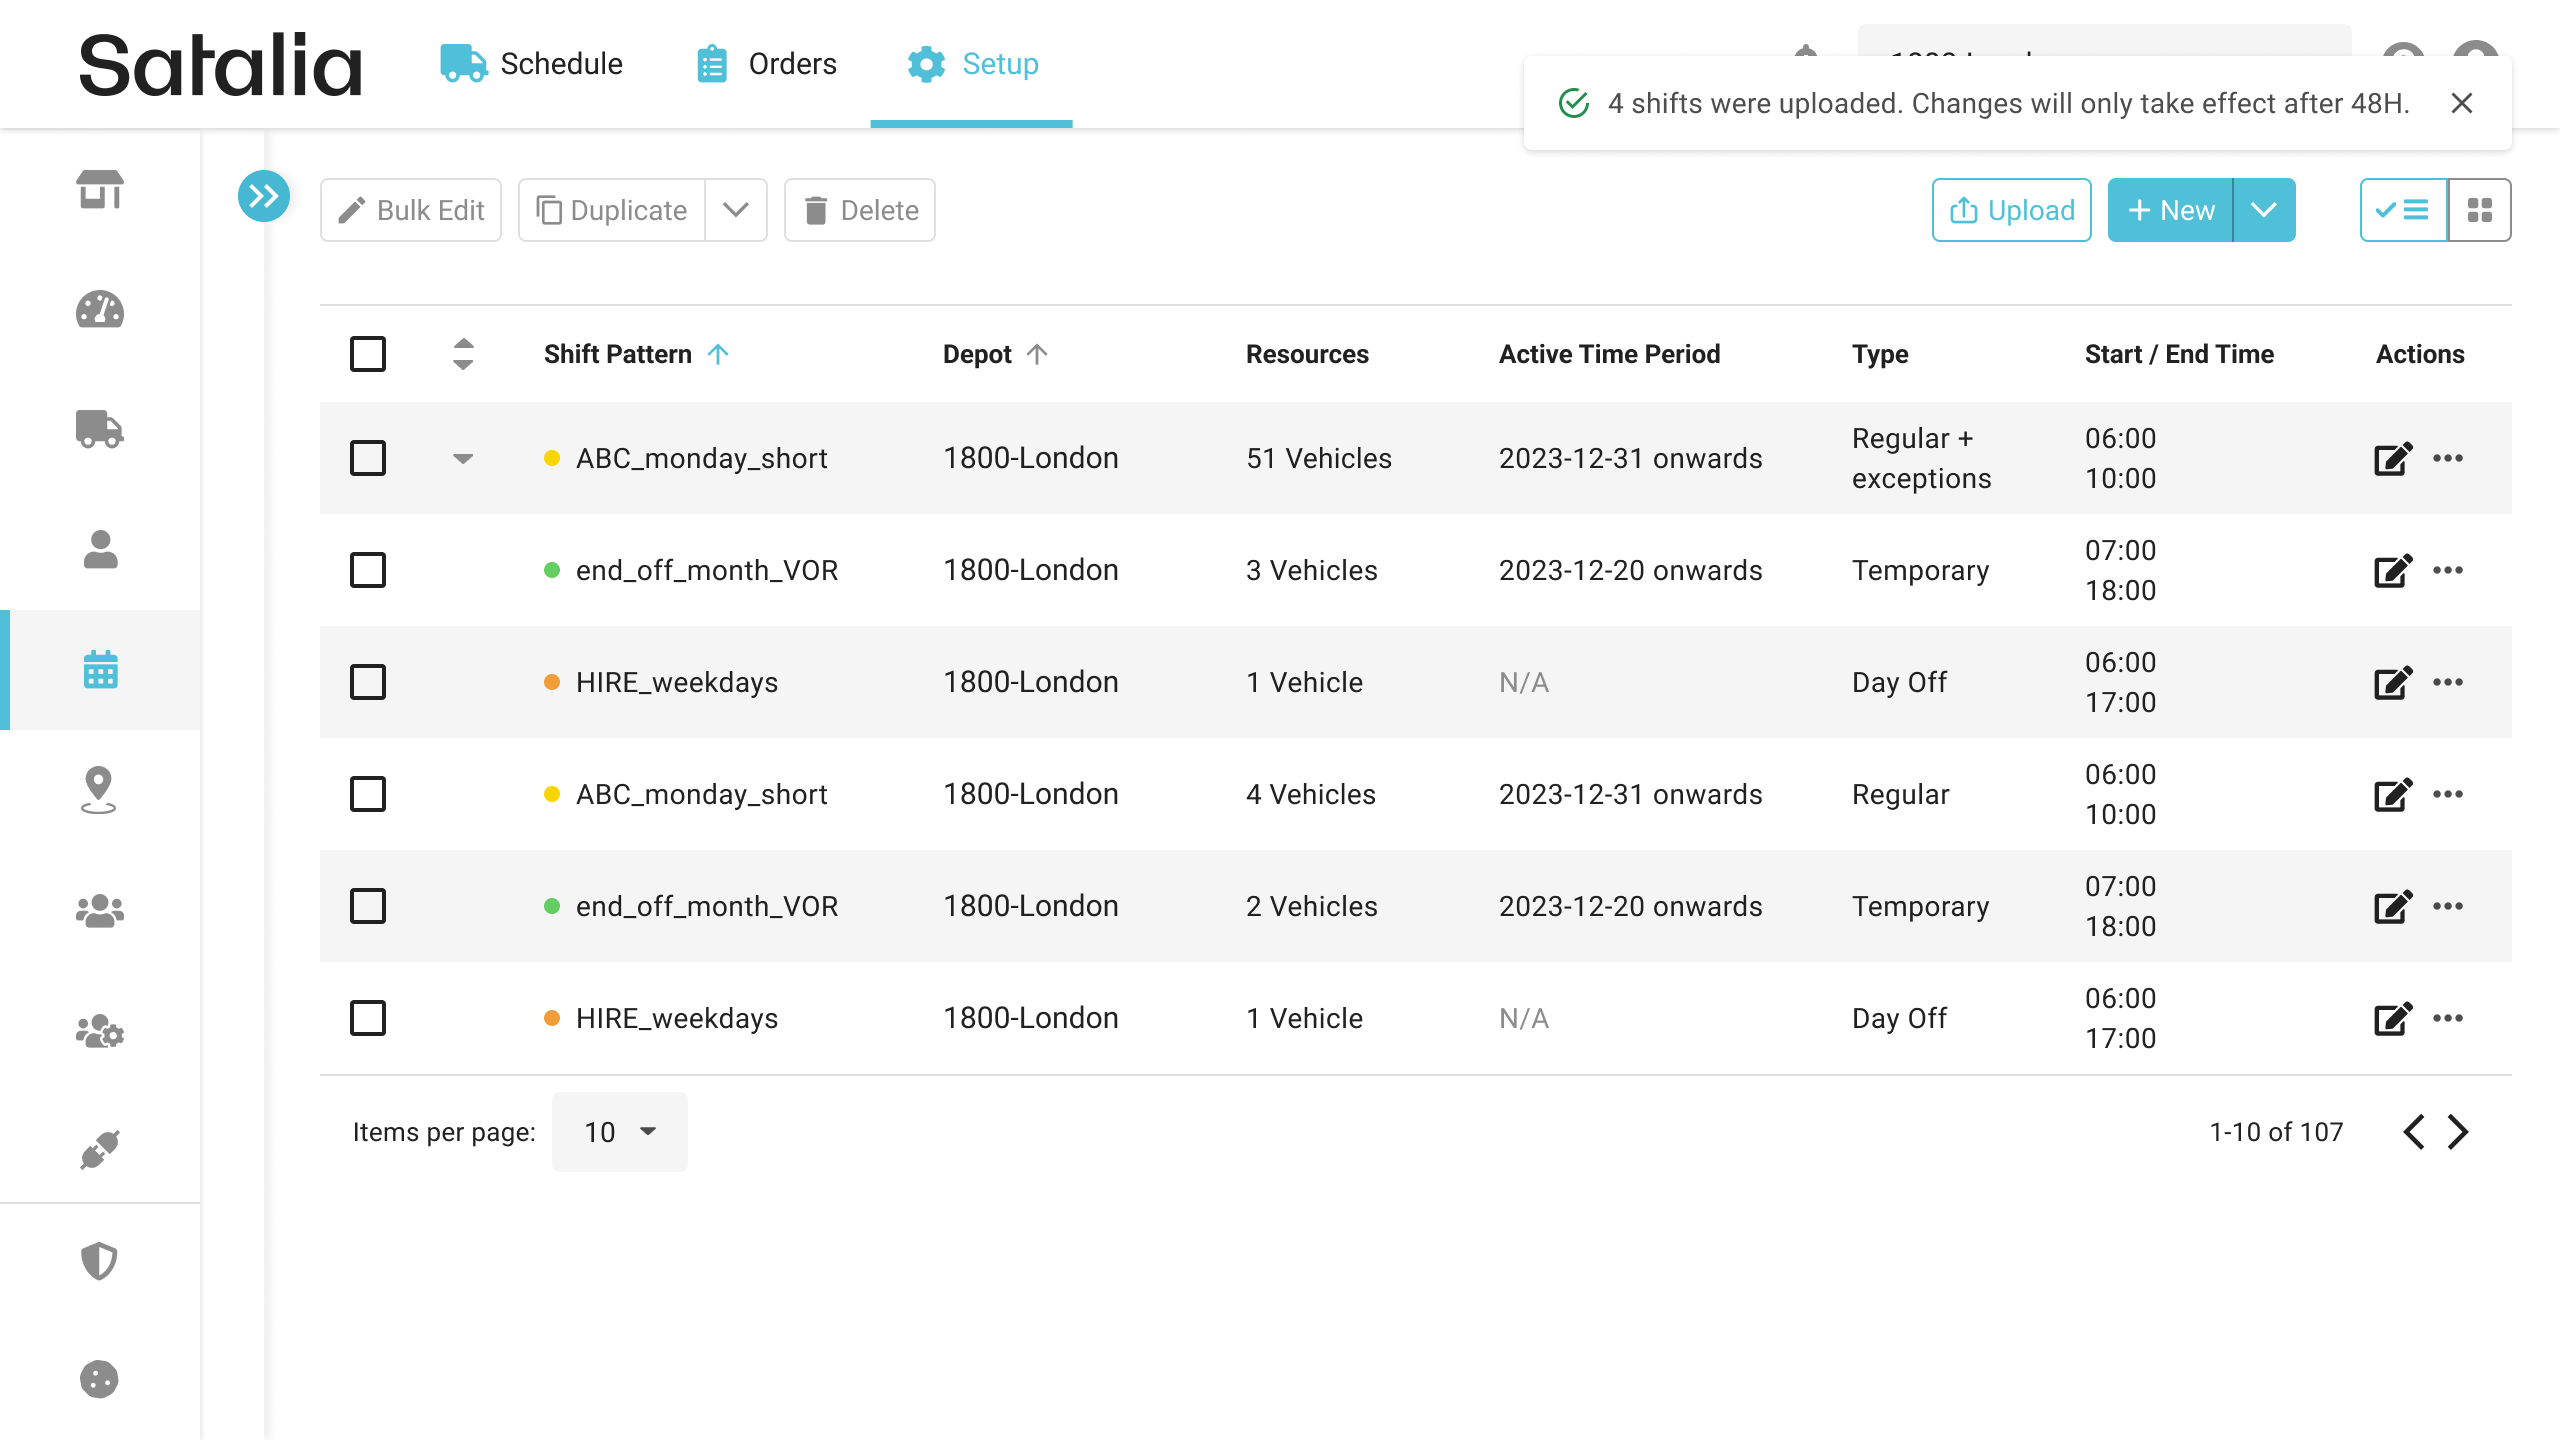Tick the select-all checkbox in table header
Screen dimensions: 2560x1440
click(368, 354)
